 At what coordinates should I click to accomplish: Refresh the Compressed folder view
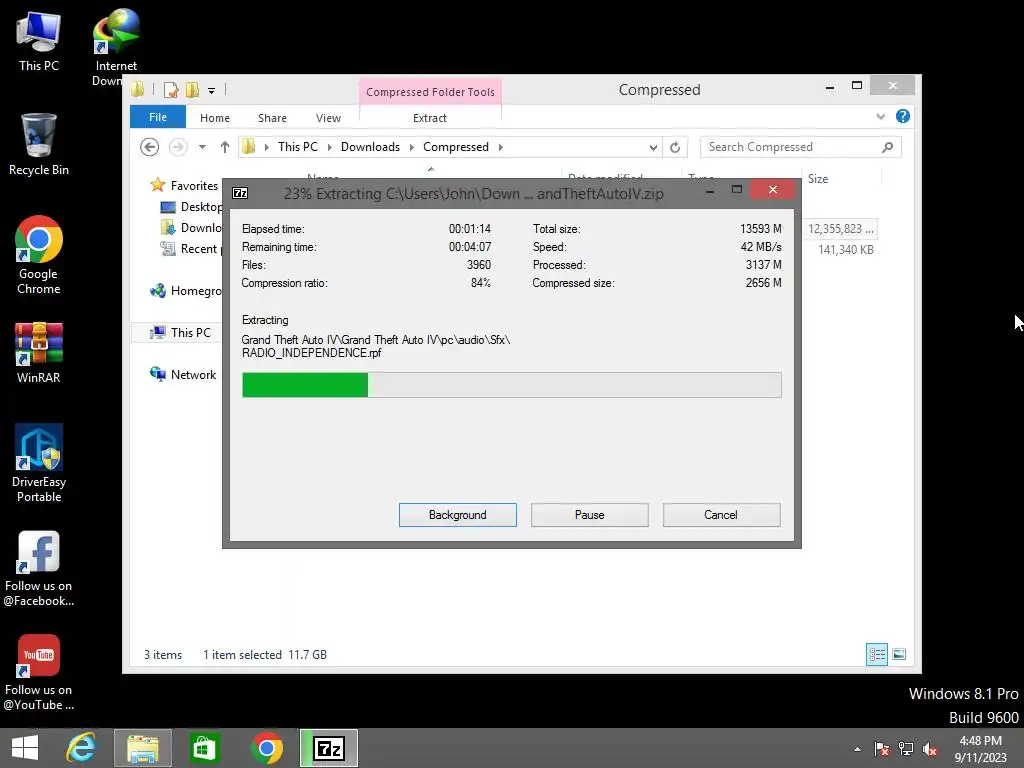pyautogui.click(x=675, y=147)
